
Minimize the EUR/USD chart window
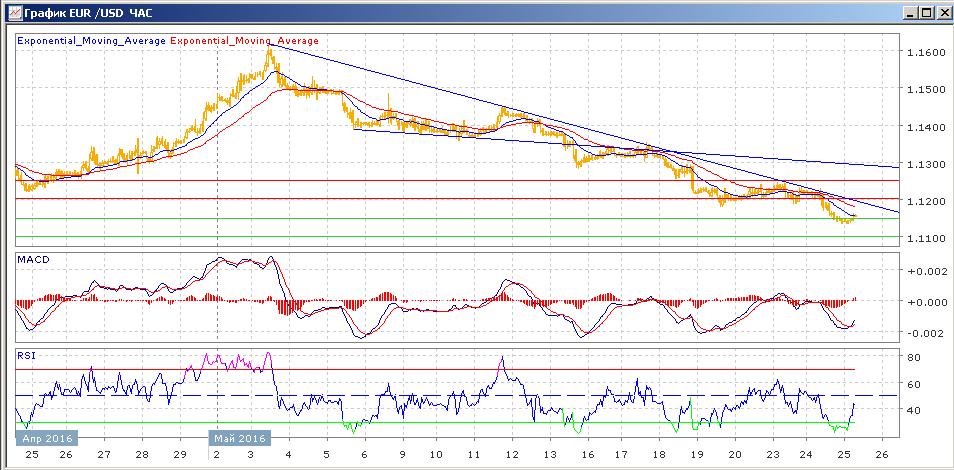[x=909, y=13]
